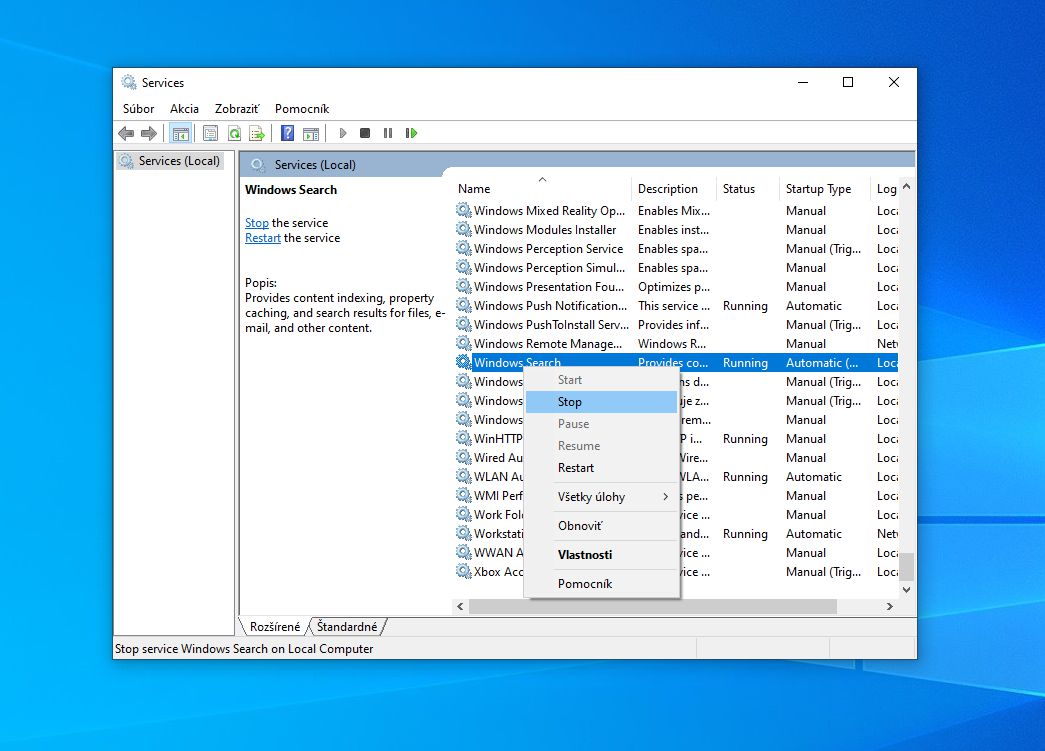Click gear icon of Windows Mixed Reality row
This screenshot has height=751, width=1045.
[464, 211]
